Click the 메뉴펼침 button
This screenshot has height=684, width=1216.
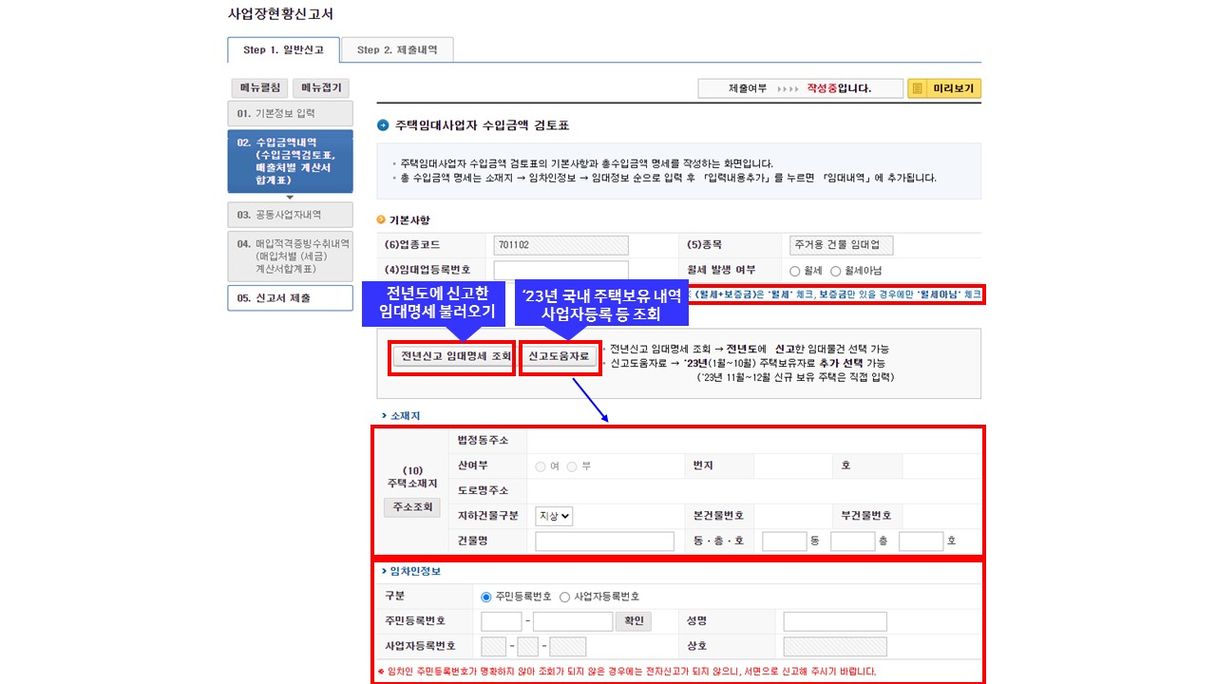tap(261, 88)
